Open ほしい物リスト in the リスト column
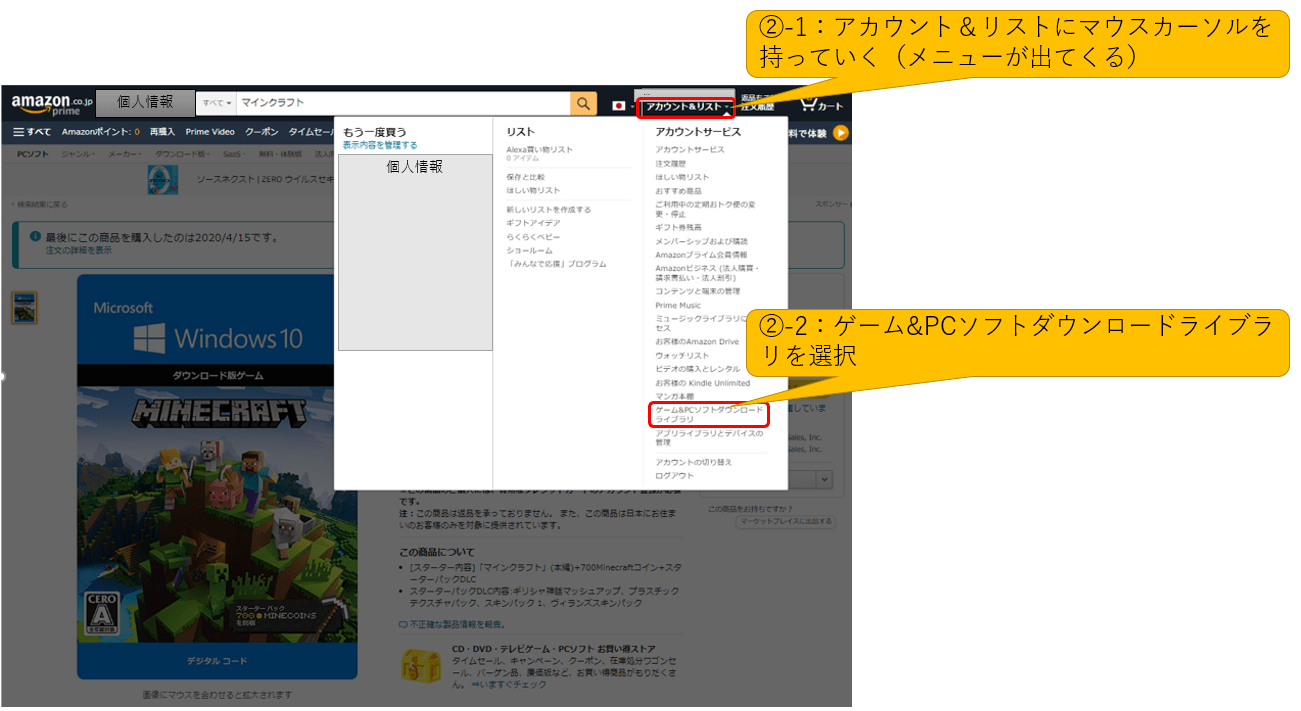 pyautogui.click(x=533, y=190)
